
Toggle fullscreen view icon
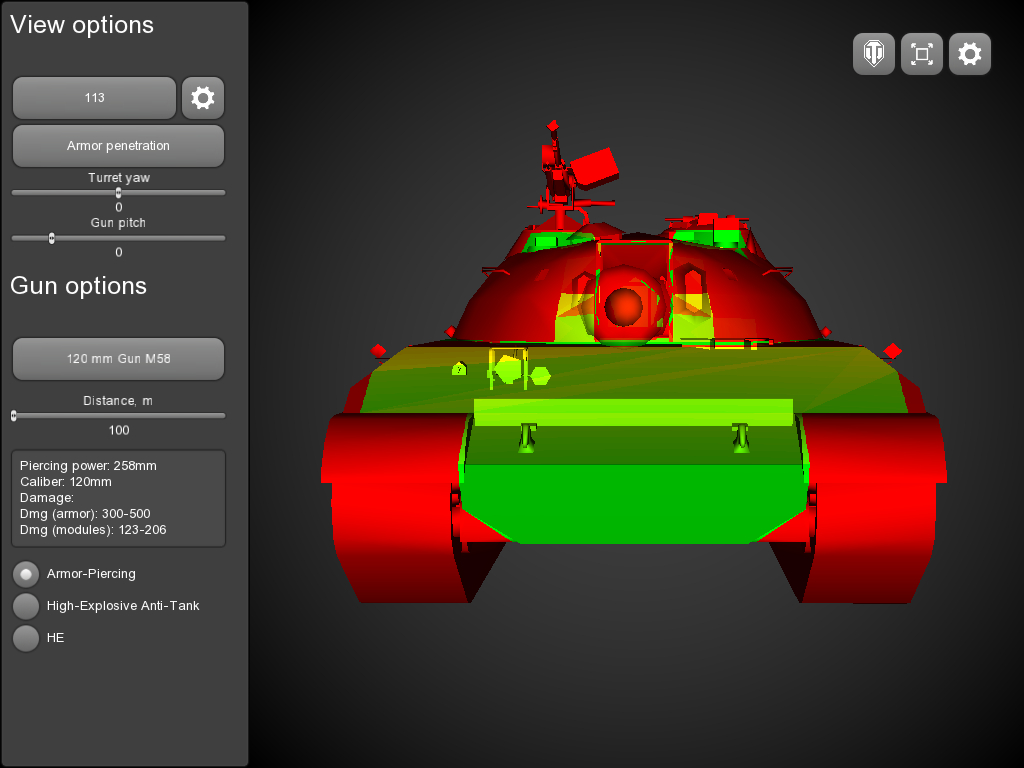(921, 54)
